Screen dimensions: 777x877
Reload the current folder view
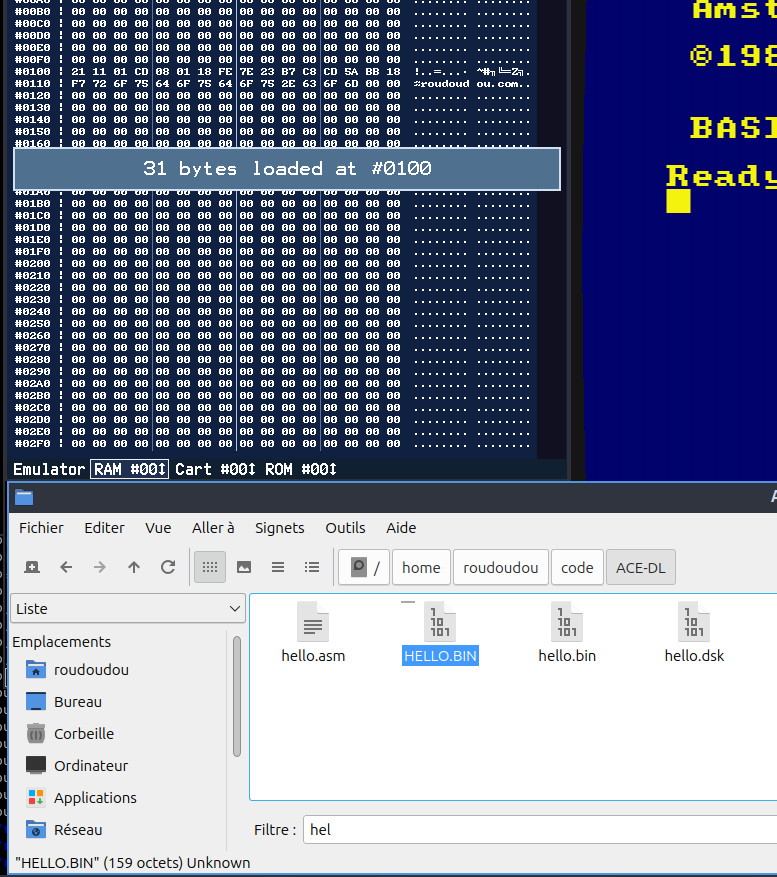pyautogui.click(x=168, y=567)
